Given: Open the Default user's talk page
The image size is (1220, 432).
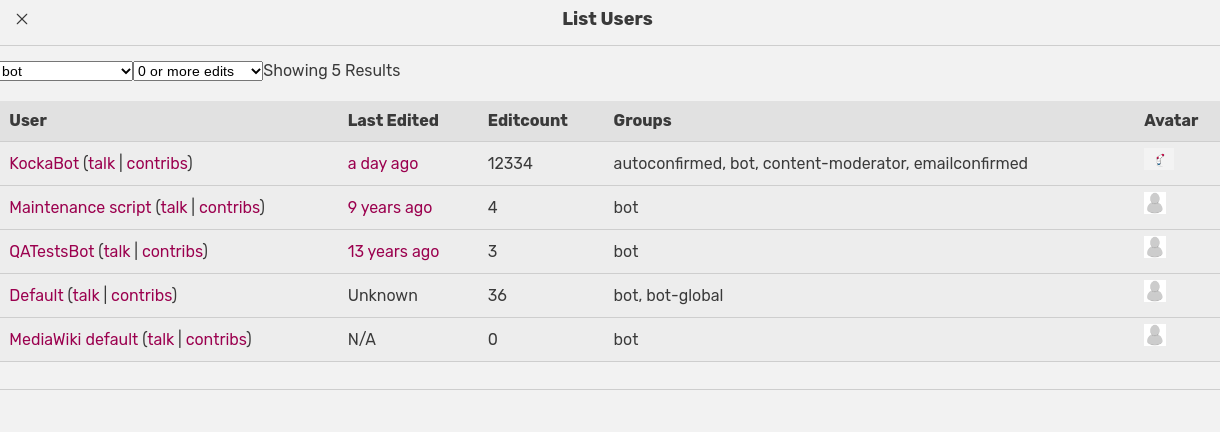Looking at the screenshot, I should point(86,295).
